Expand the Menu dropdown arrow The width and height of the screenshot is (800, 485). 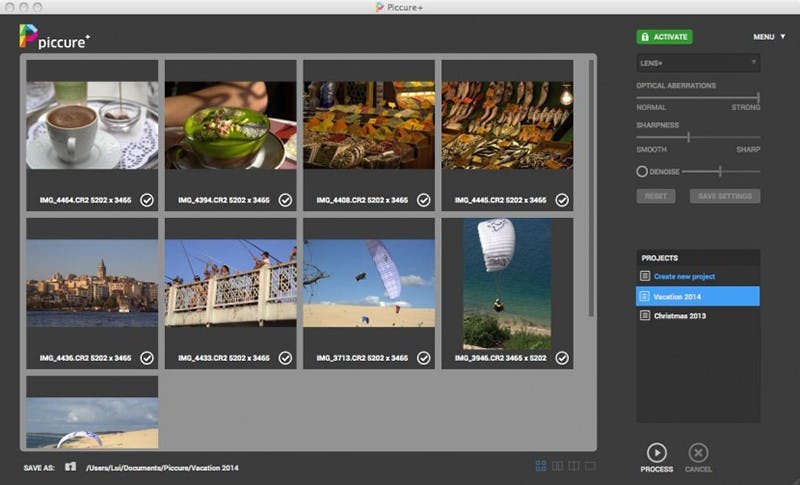(783, 37)
